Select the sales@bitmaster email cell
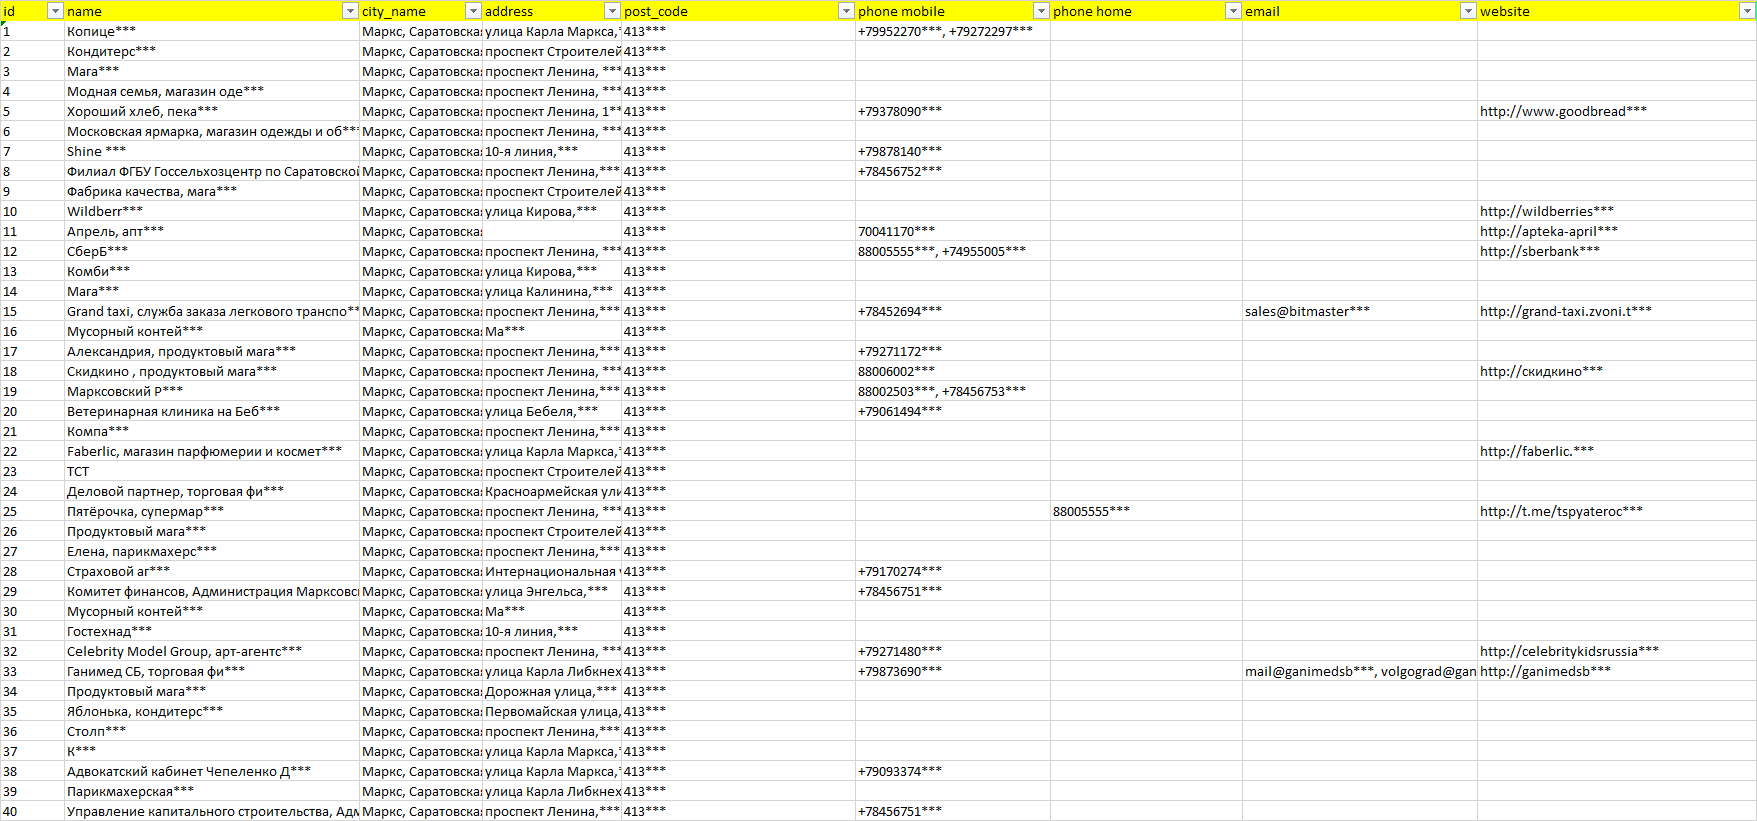 pos(1306,311)
